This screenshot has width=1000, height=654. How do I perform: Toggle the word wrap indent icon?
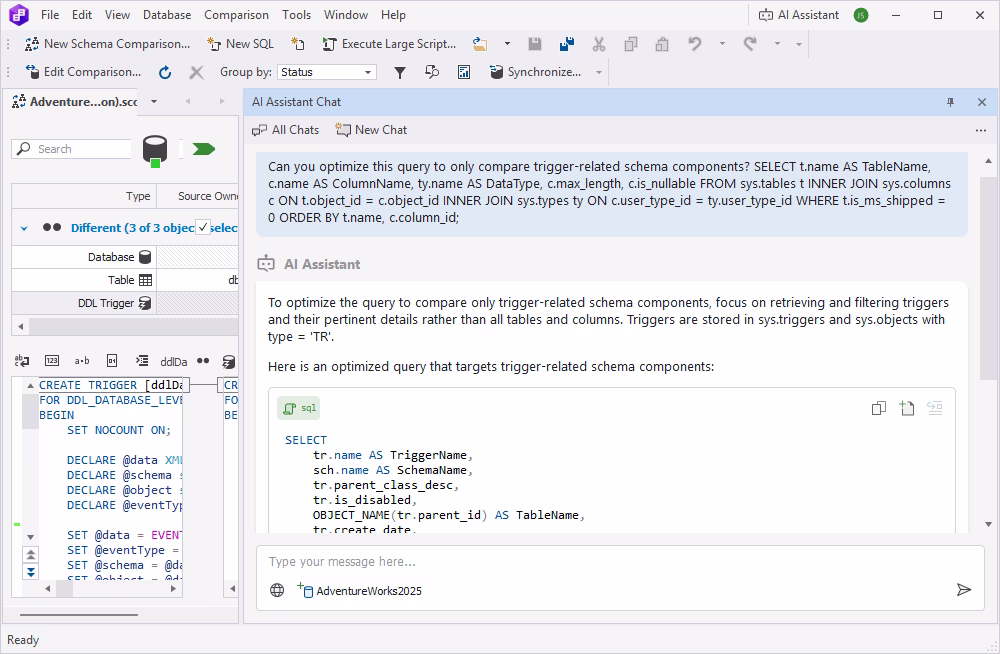click(142, 361)
